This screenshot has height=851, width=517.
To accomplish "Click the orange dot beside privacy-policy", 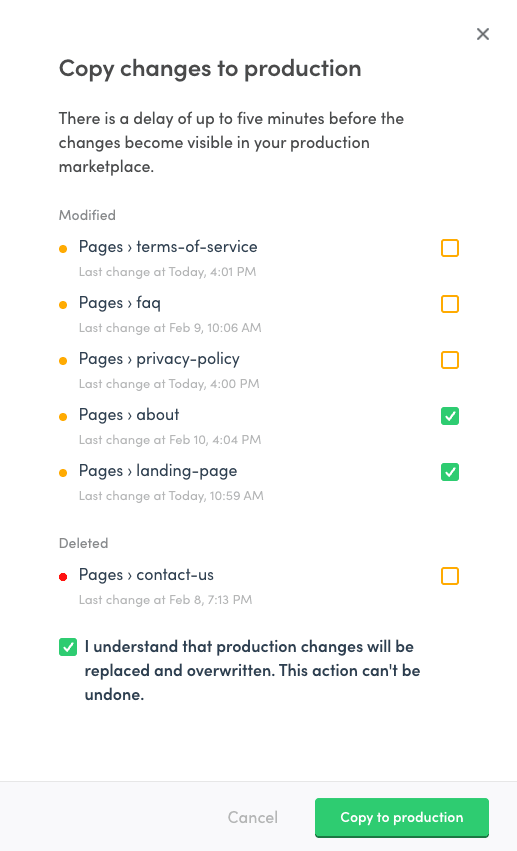I will click(x=63, y=360).
